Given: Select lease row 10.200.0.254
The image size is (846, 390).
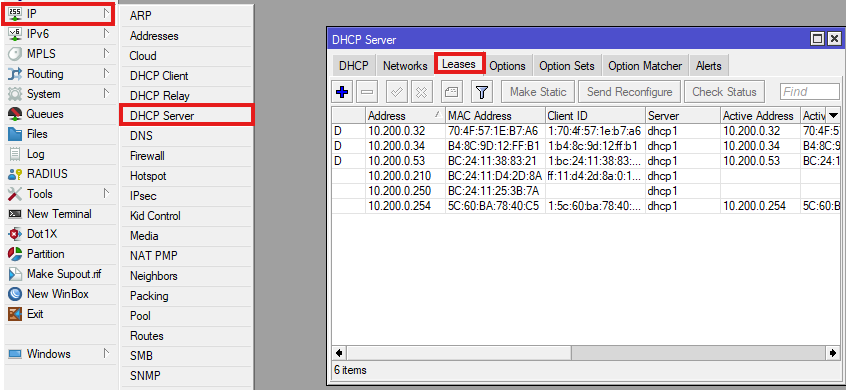Looking at the screenshot, I should point(586,206).
